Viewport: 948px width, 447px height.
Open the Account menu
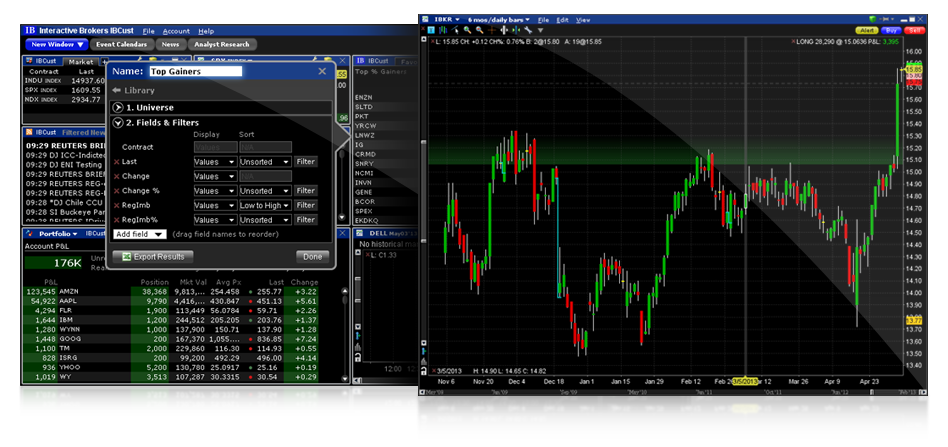click(x=180, y=31)
